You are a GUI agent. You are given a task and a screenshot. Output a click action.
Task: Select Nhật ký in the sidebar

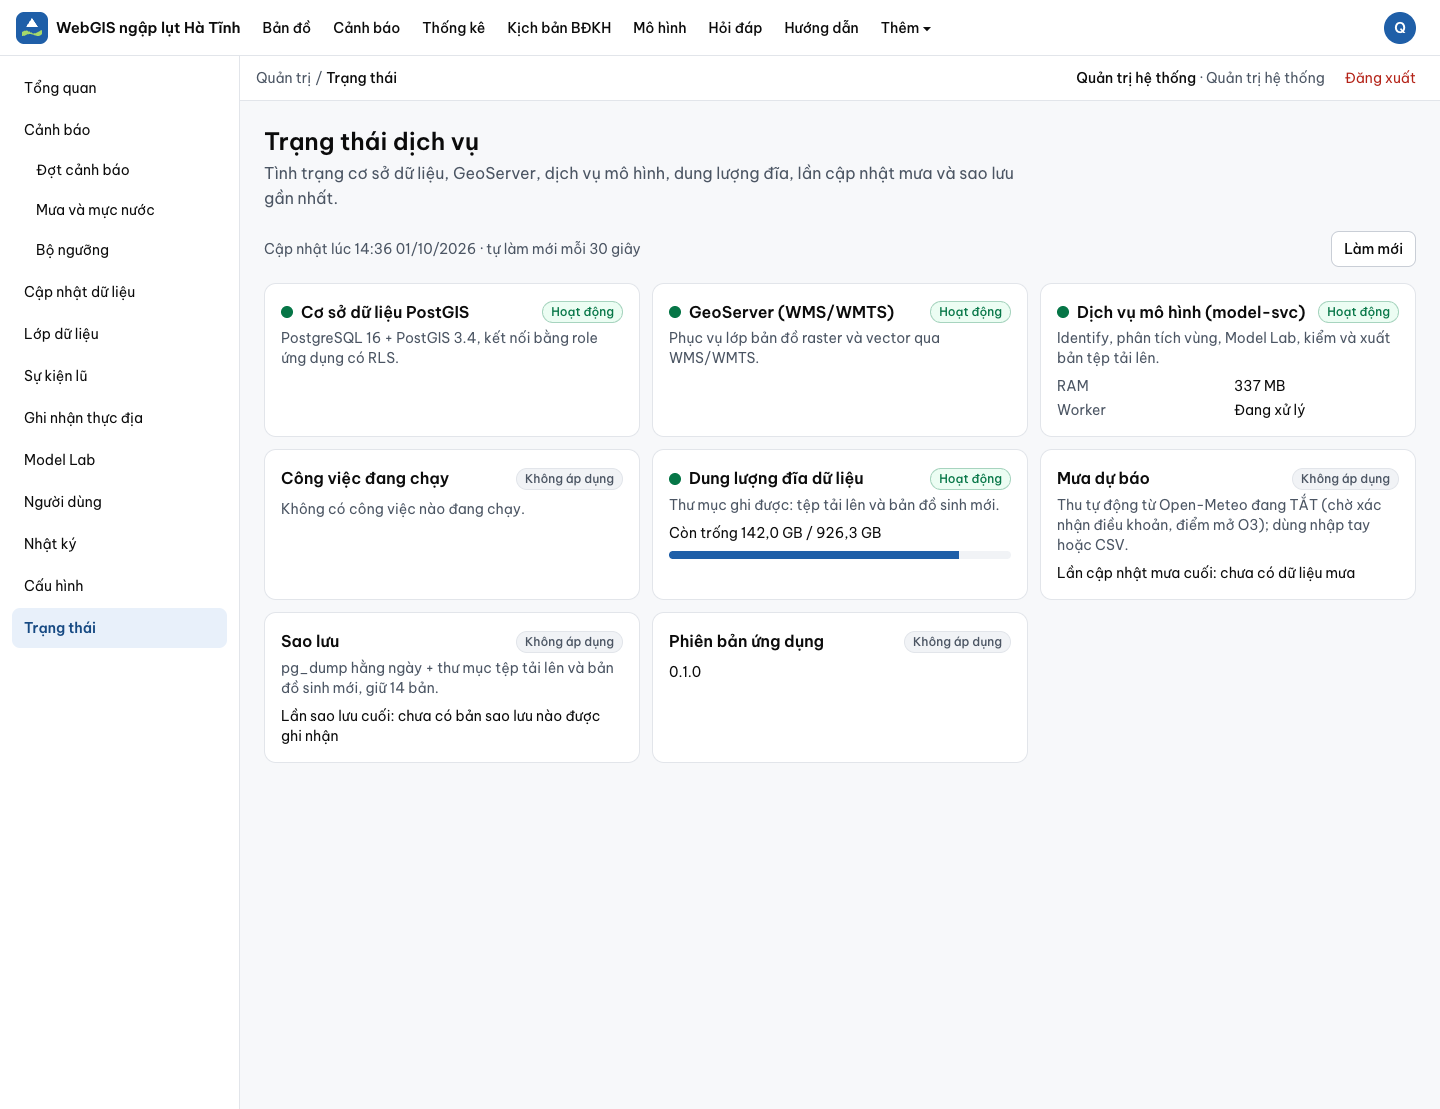point(120,544)
